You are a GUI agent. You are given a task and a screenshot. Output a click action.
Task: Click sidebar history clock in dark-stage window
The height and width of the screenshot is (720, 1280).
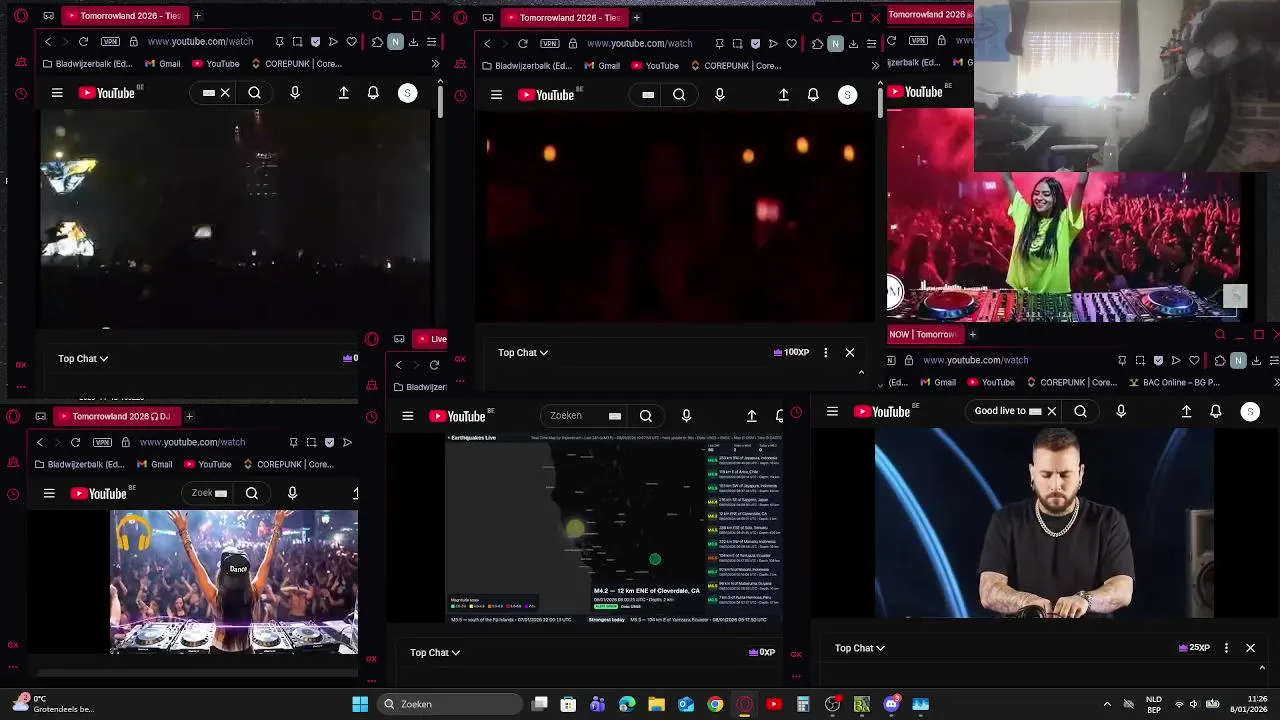[21, 94]
